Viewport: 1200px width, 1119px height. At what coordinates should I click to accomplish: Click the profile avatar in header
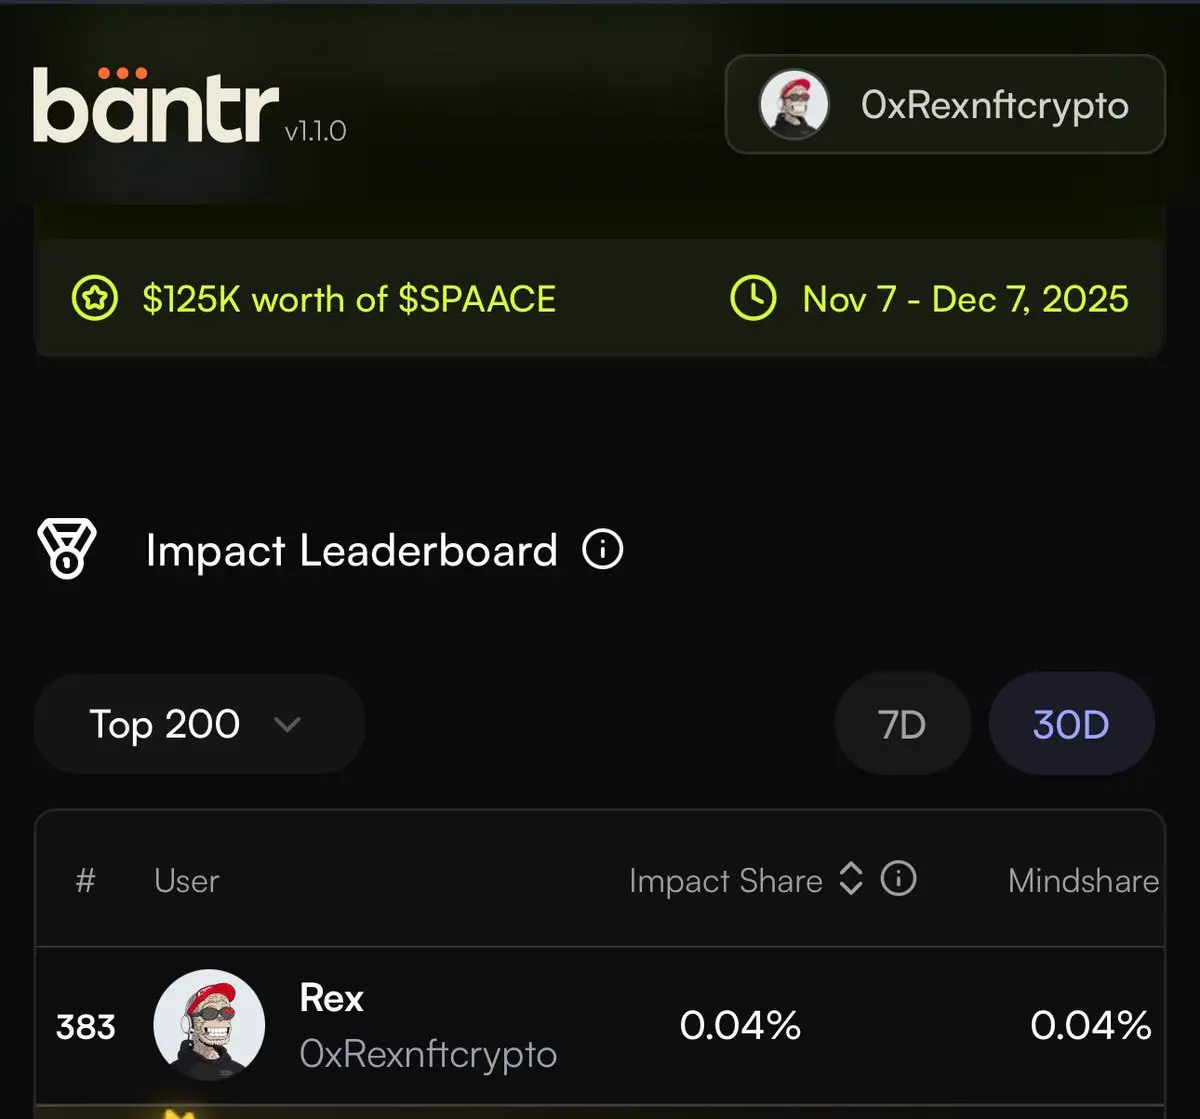click(x=794, y=105)
